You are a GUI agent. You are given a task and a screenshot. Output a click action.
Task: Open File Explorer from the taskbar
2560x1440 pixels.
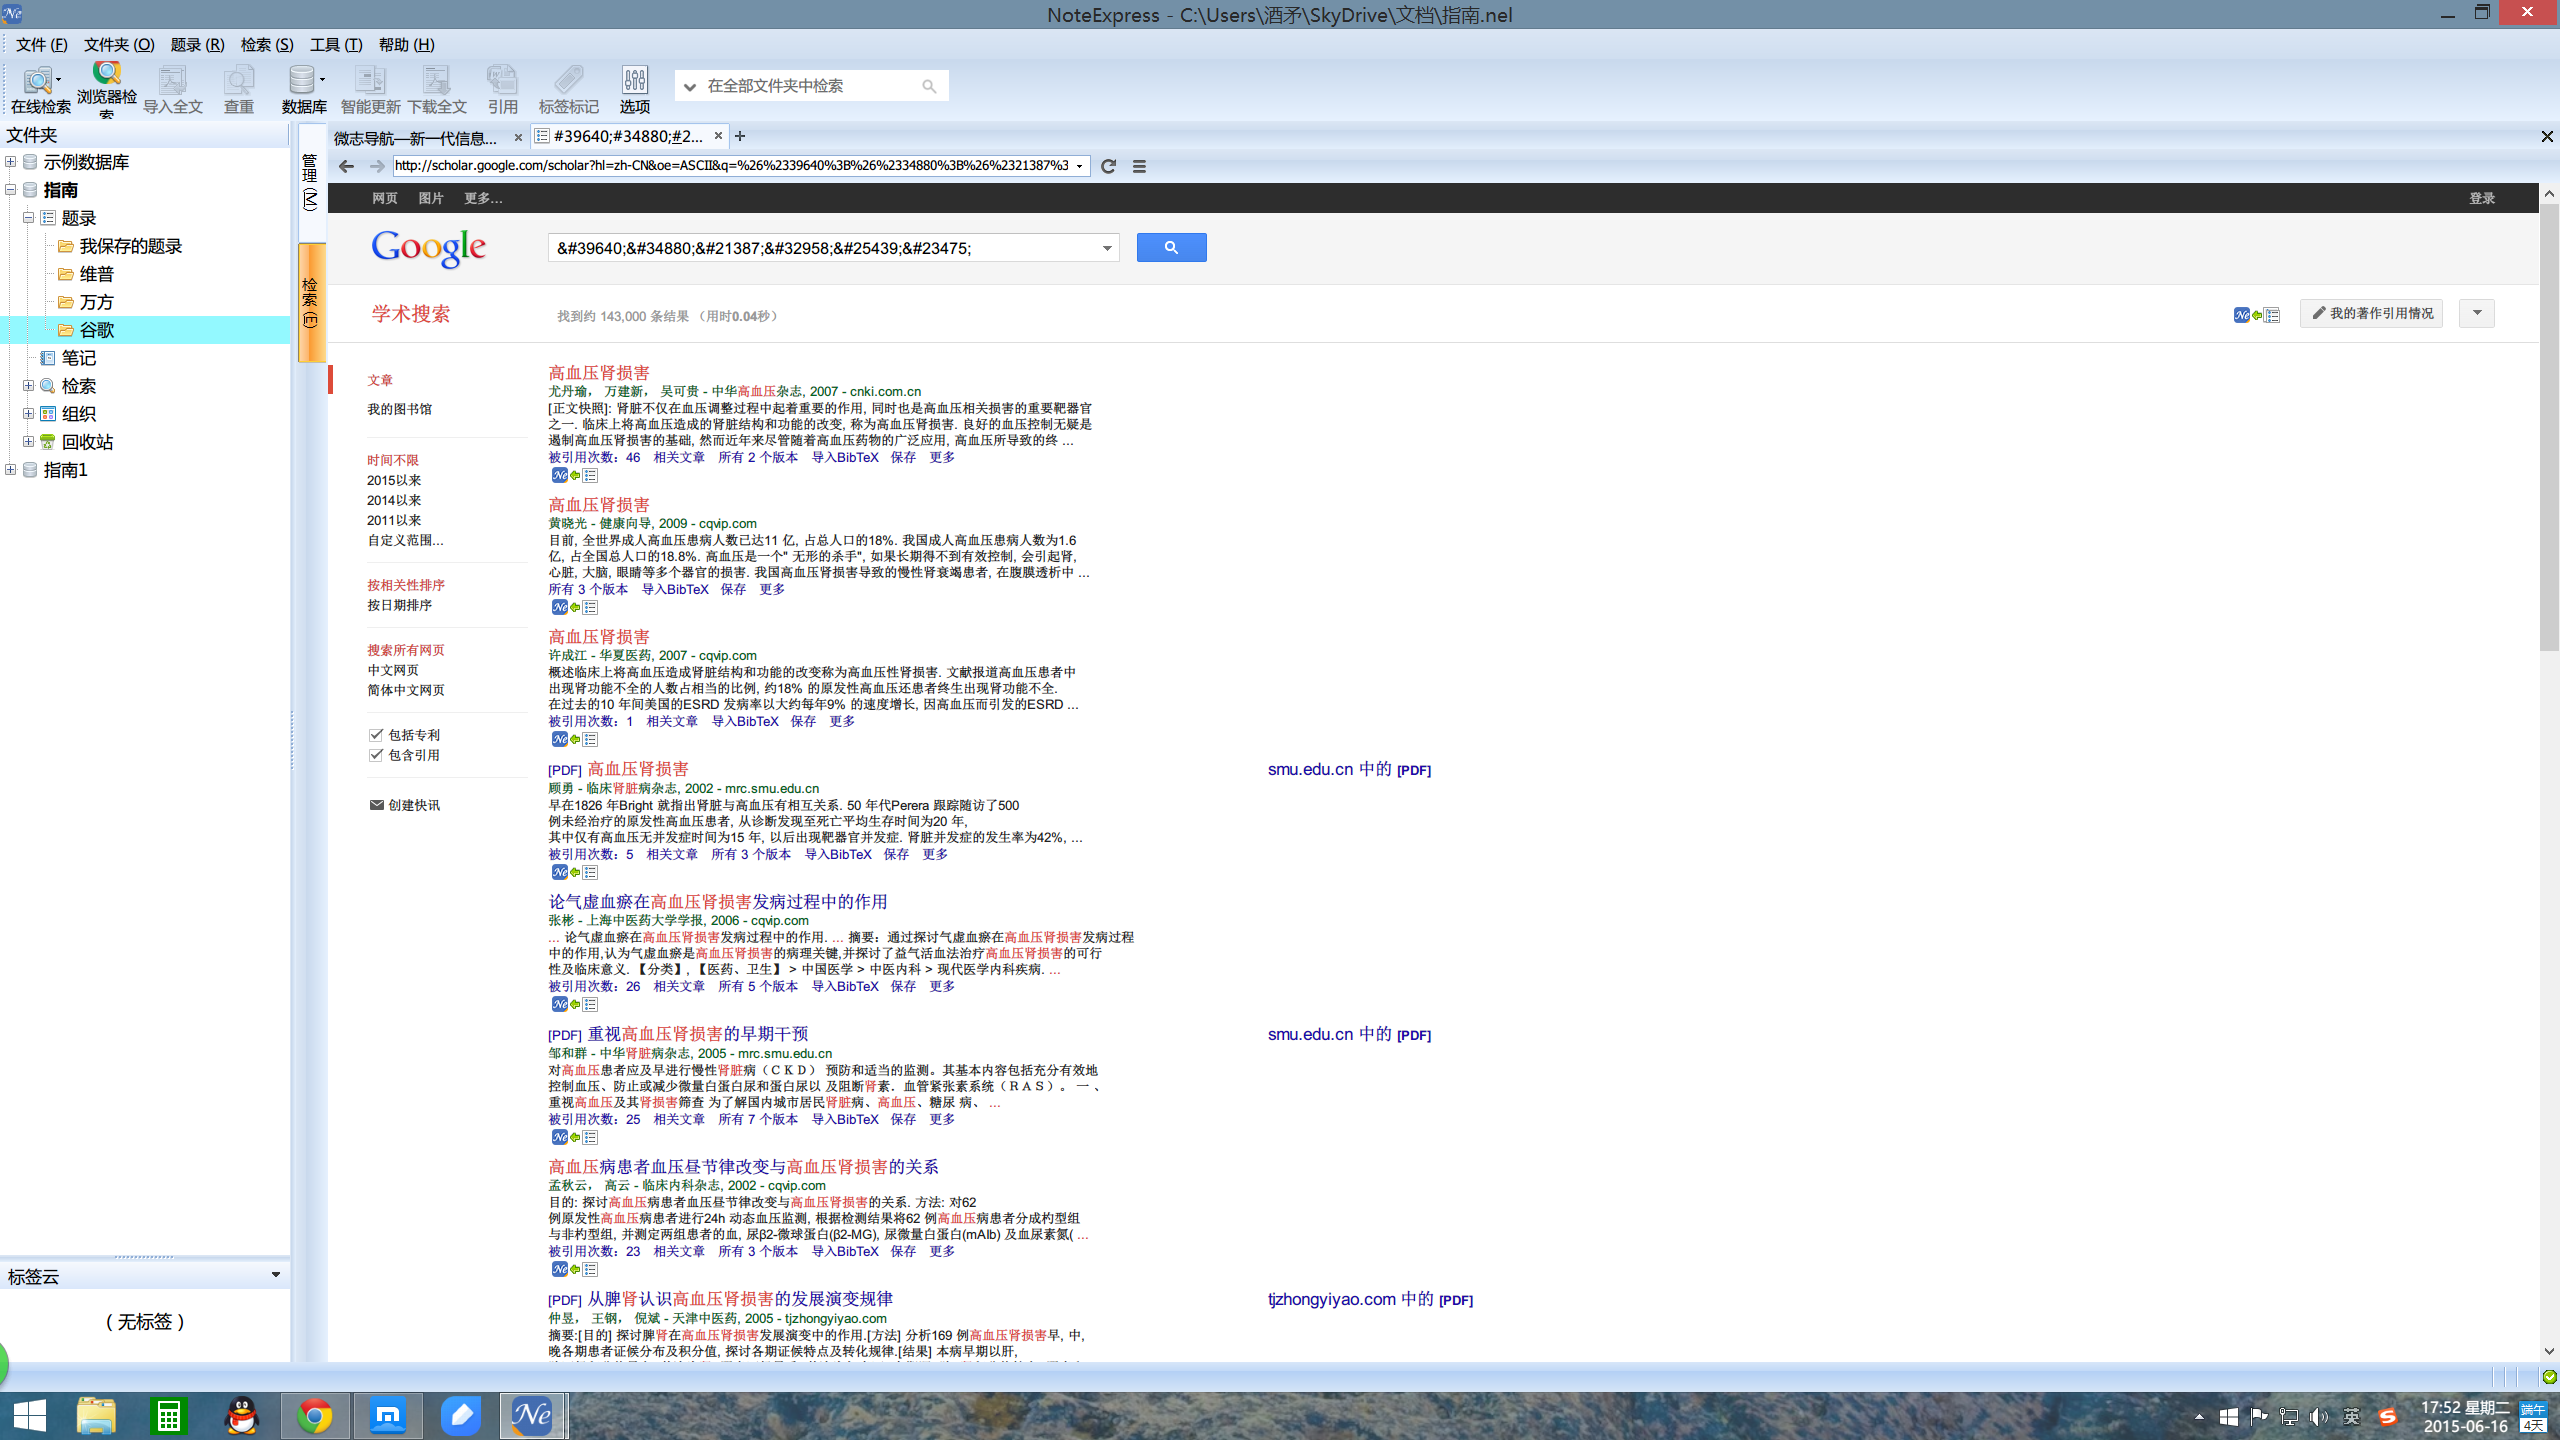click(x=96, y=1416)
